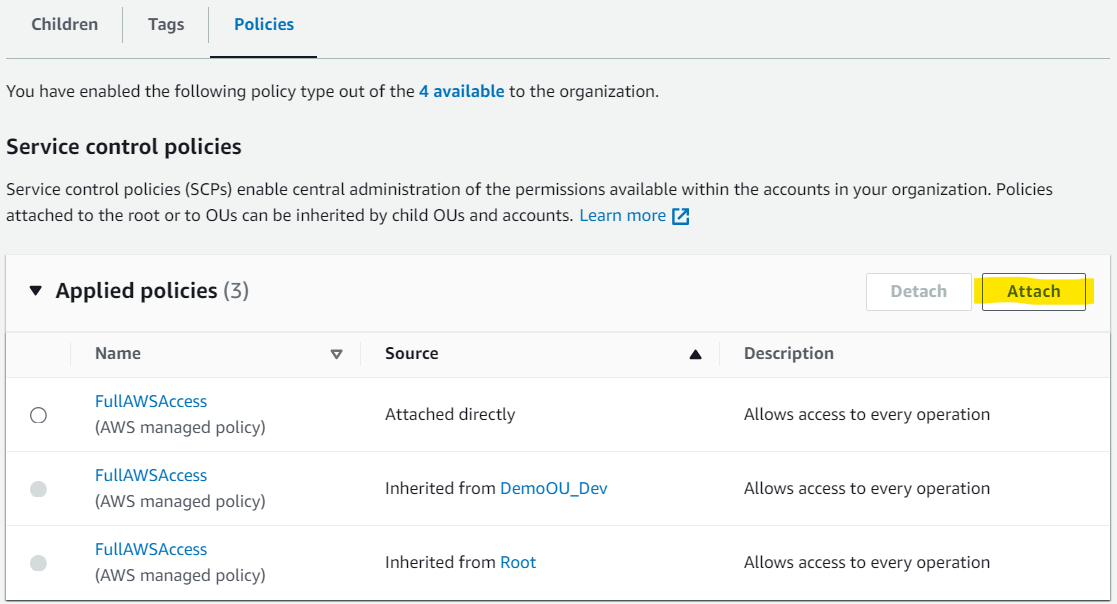
Task: Click the Attach button
Action: point(1034,291)
